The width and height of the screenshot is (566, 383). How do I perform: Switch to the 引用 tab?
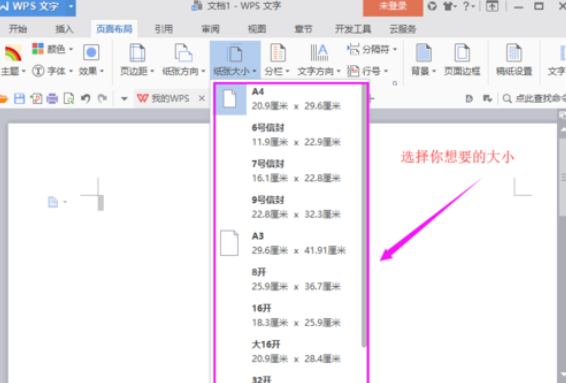click(164, 29)
